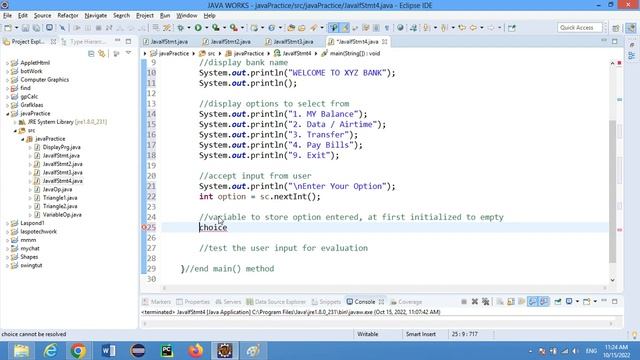Open the Refactor menu
Screen dimensions: 640x360
tap(68, 16)
